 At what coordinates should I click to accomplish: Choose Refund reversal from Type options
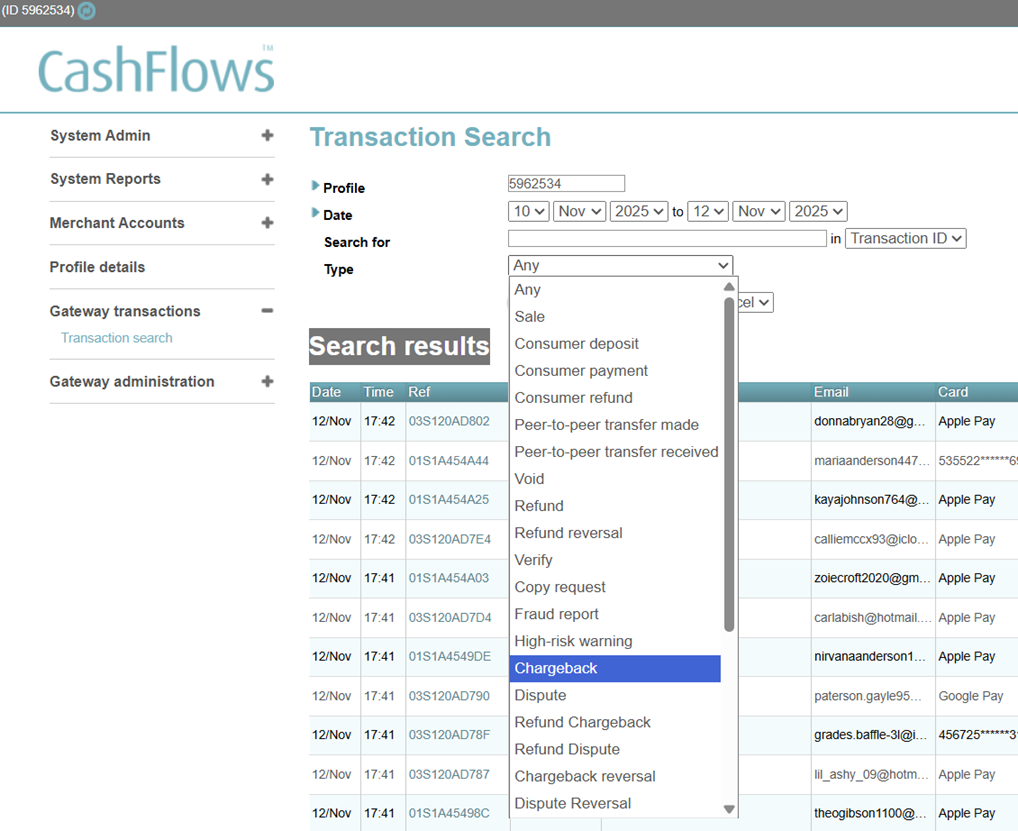tap(568, 533)
